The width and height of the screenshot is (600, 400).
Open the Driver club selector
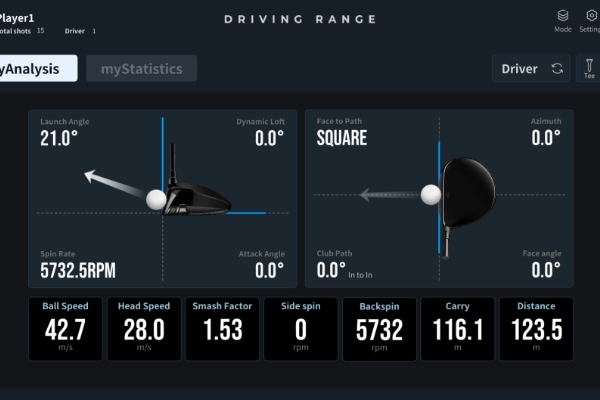[x=520, y=69]
